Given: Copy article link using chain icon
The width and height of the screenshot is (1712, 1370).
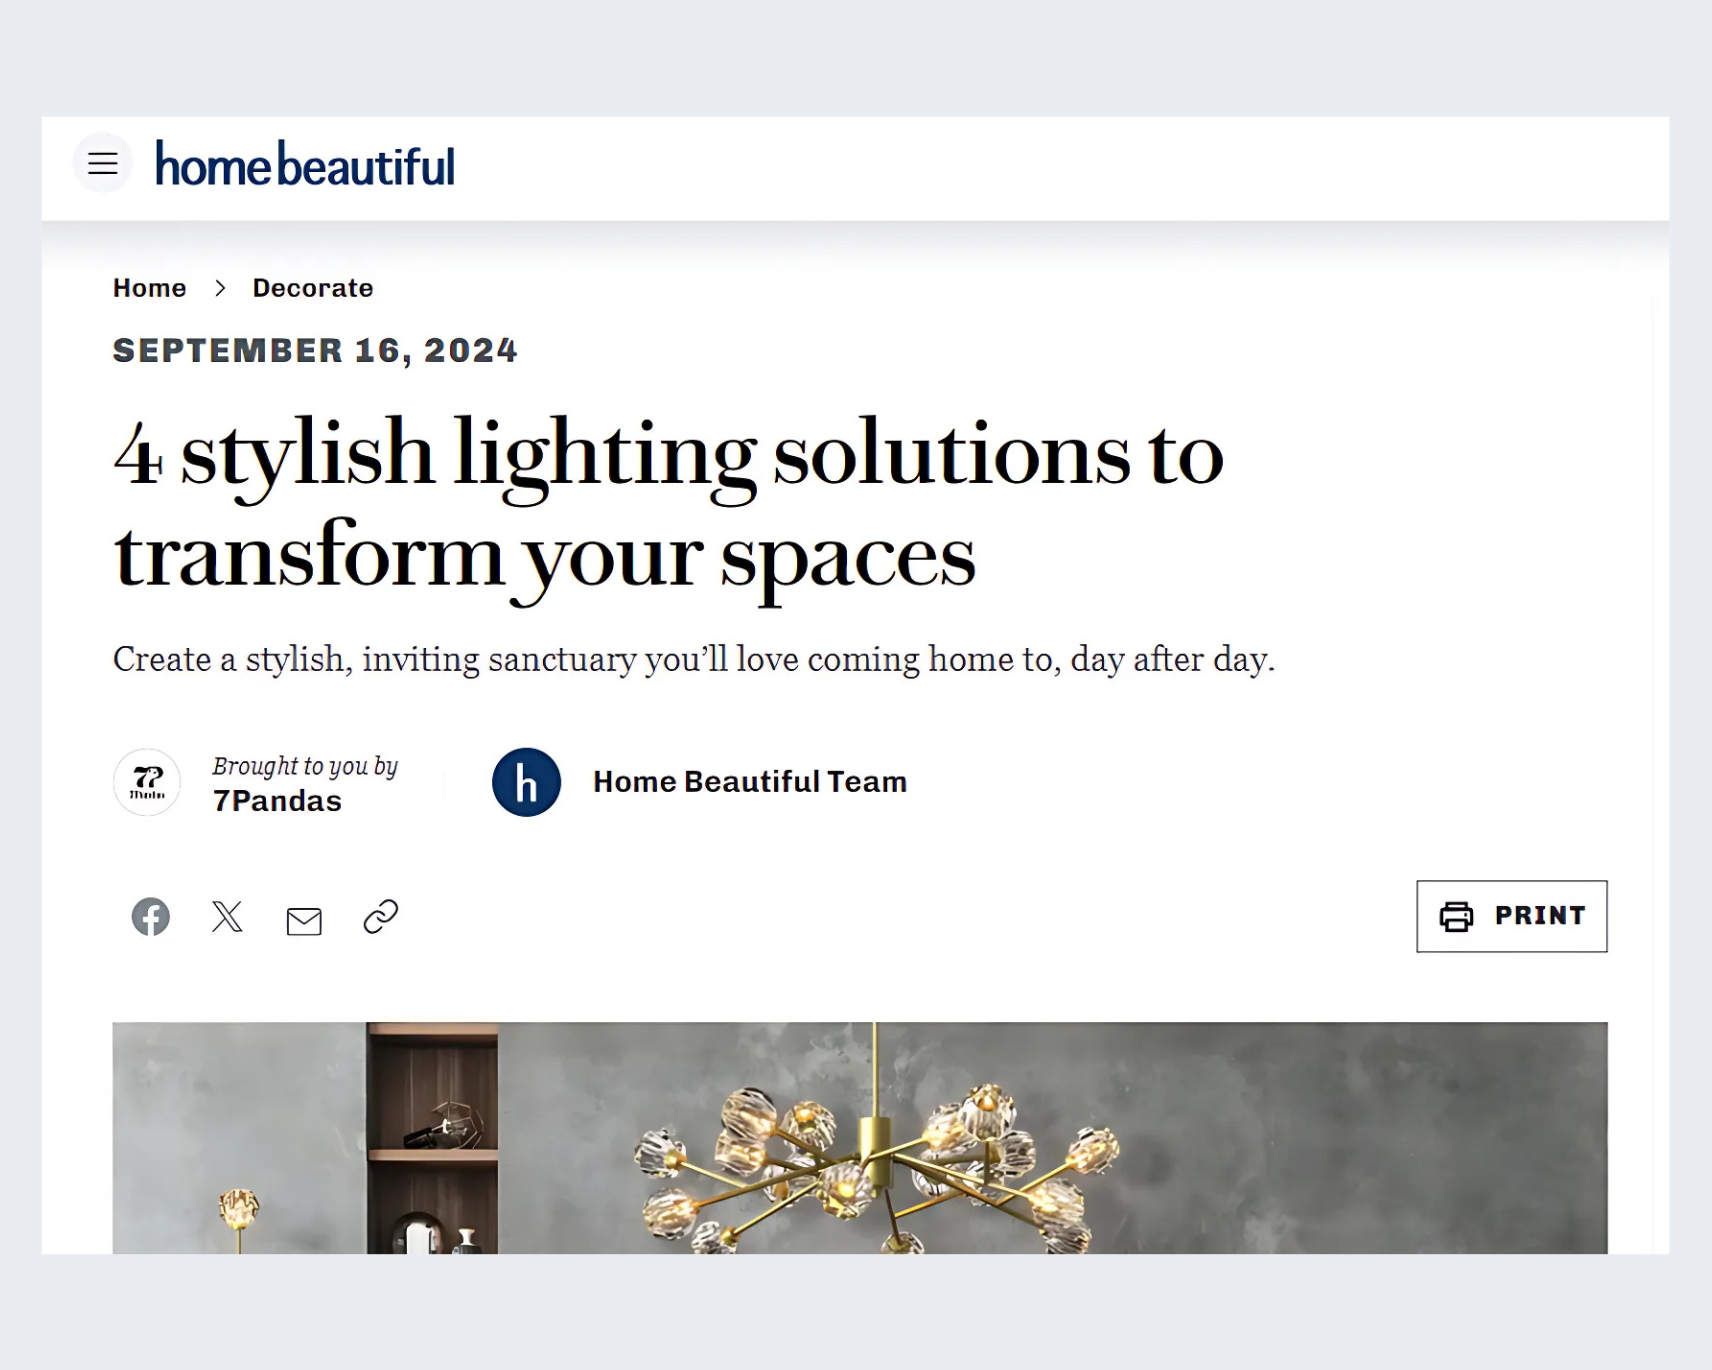Looking at the screenshot, I should pyautogui.click(x=381, y=917).
